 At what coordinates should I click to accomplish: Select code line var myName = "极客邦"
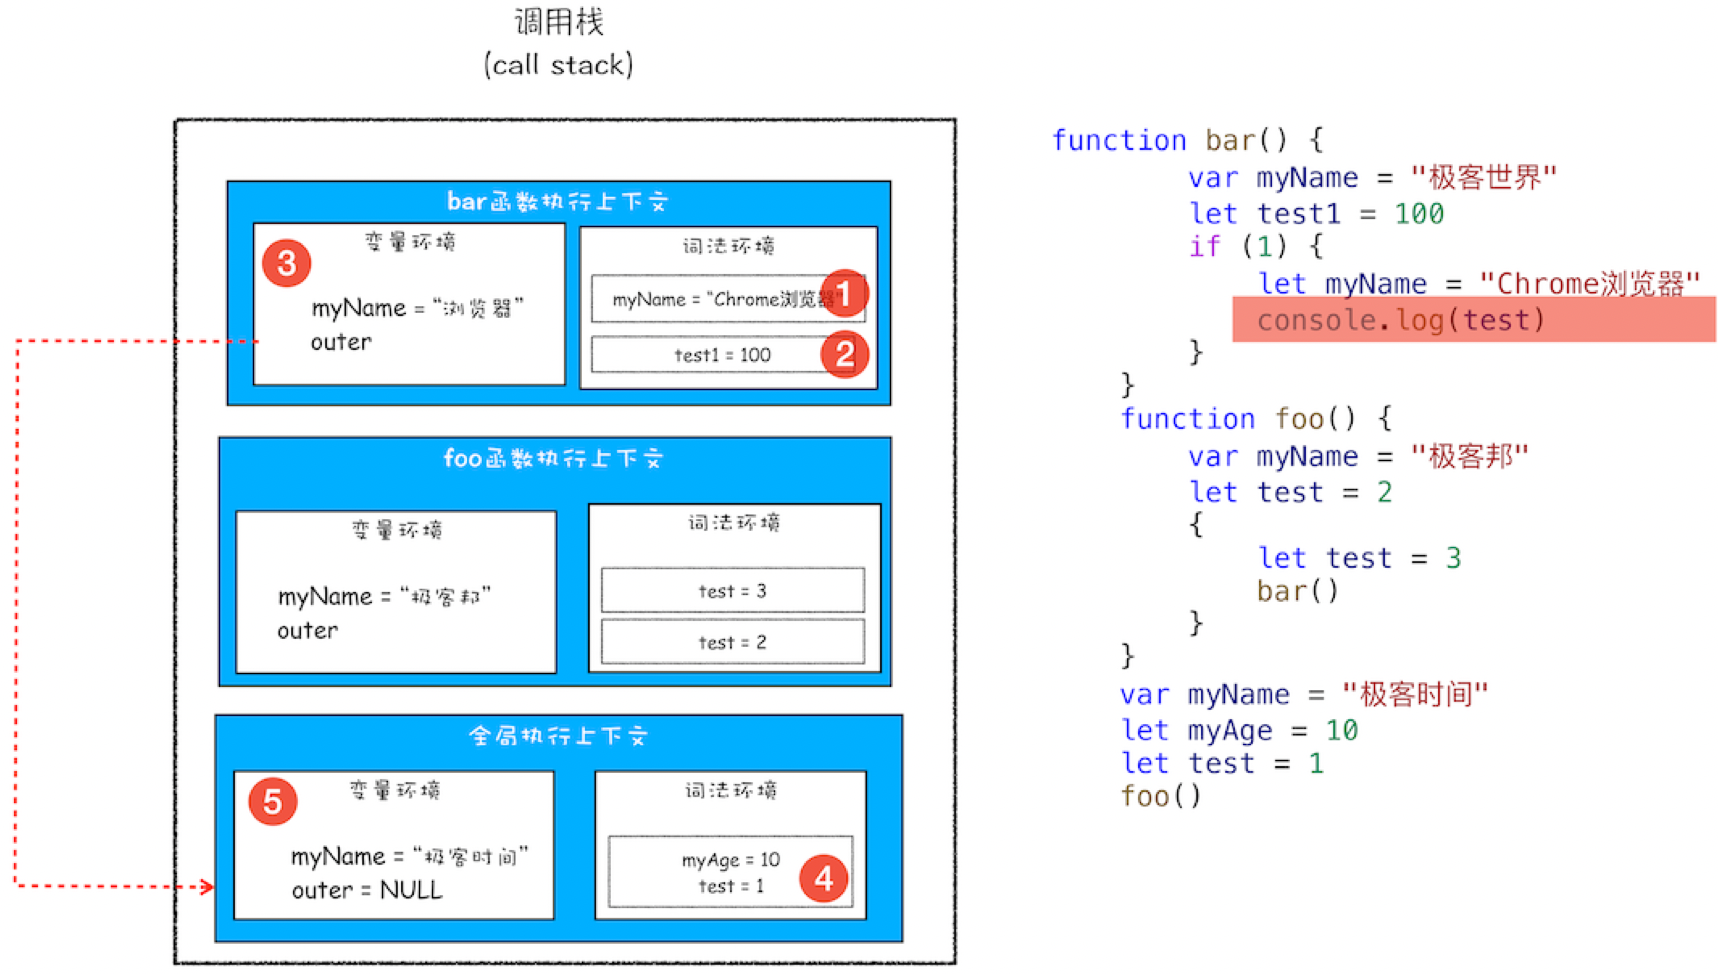point(1358,456)
